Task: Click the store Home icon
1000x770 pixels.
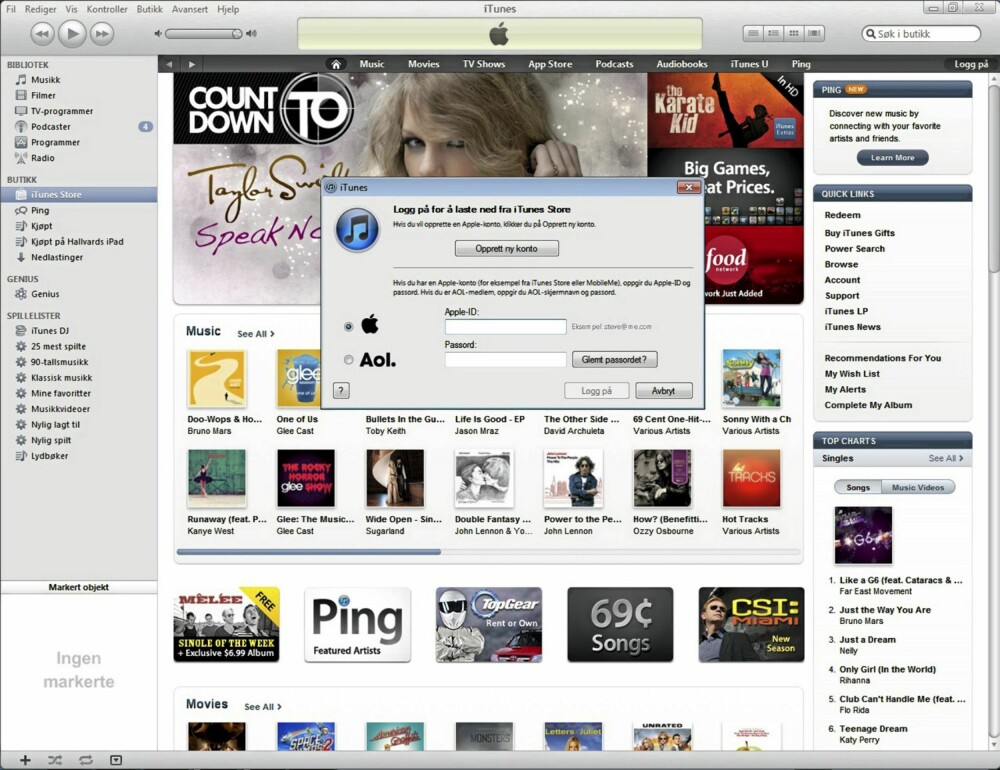Action: [336, 64]
